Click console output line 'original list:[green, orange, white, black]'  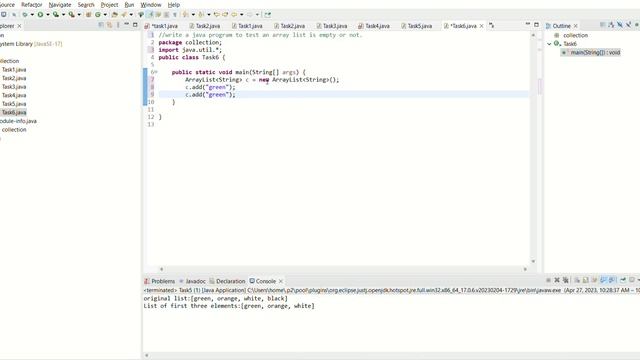coord(216,298)
